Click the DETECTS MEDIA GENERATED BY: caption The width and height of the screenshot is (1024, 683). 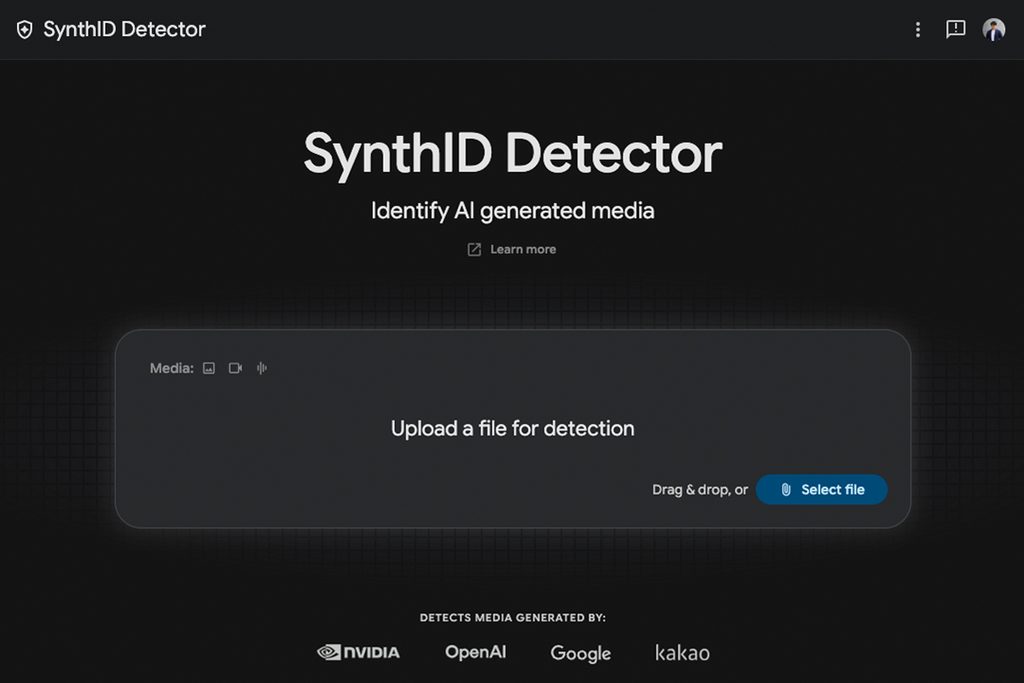513,618
